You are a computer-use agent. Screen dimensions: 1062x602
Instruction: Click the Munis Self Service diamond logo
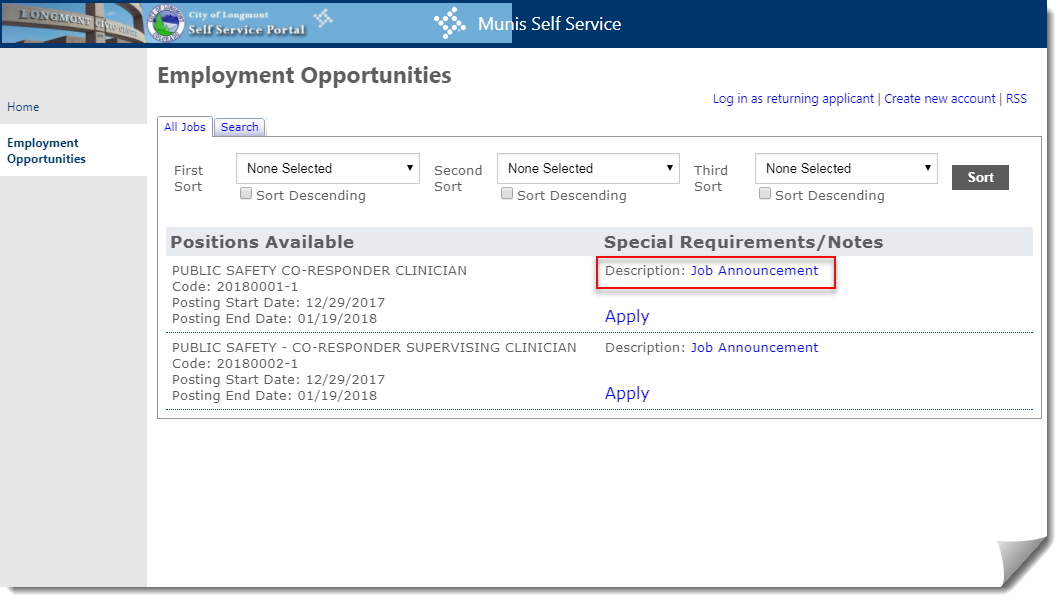click(449, 24)
